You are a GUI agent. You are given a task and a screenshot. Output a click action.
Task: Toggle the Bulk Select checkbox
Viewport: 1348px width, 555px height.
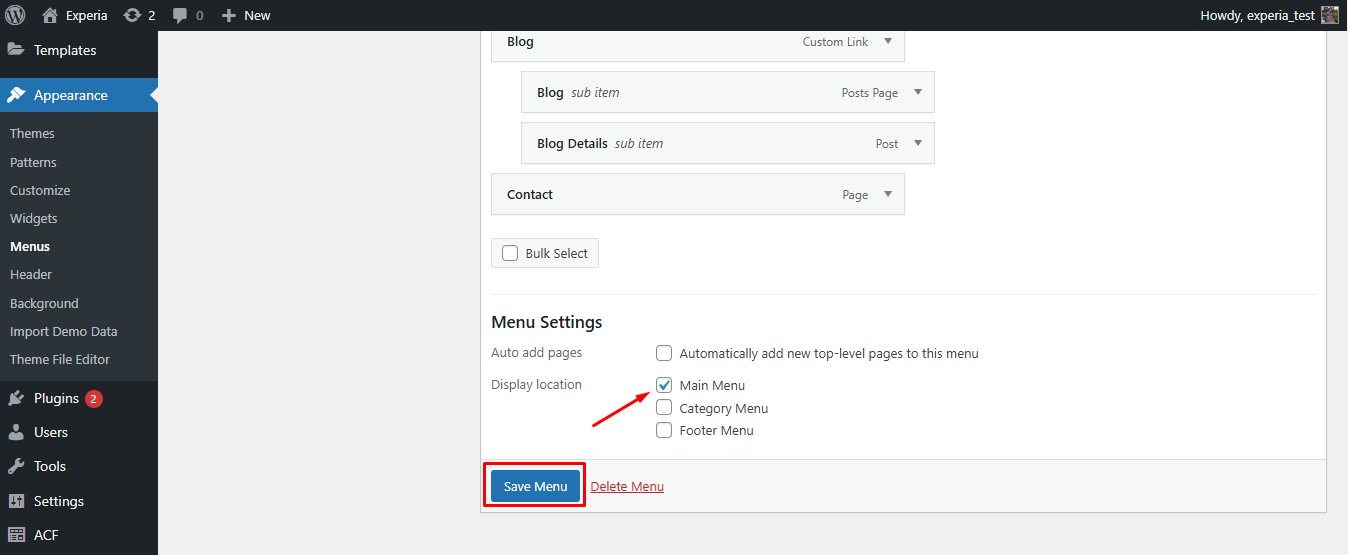tap(510, 253)
